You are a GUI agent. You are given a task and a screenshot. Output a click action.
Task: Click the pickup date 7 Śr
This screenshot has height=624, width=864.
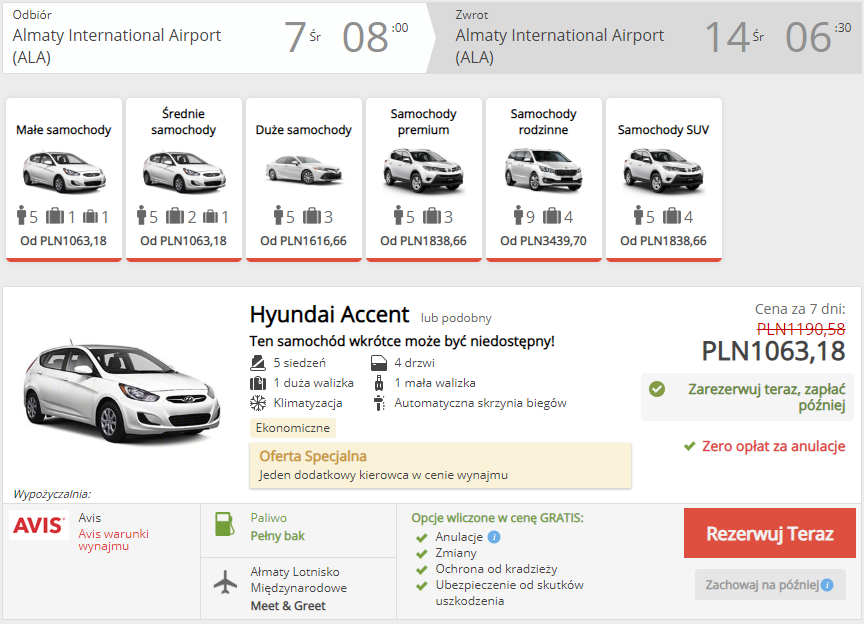pyautogui.click(x=303, y=37)
